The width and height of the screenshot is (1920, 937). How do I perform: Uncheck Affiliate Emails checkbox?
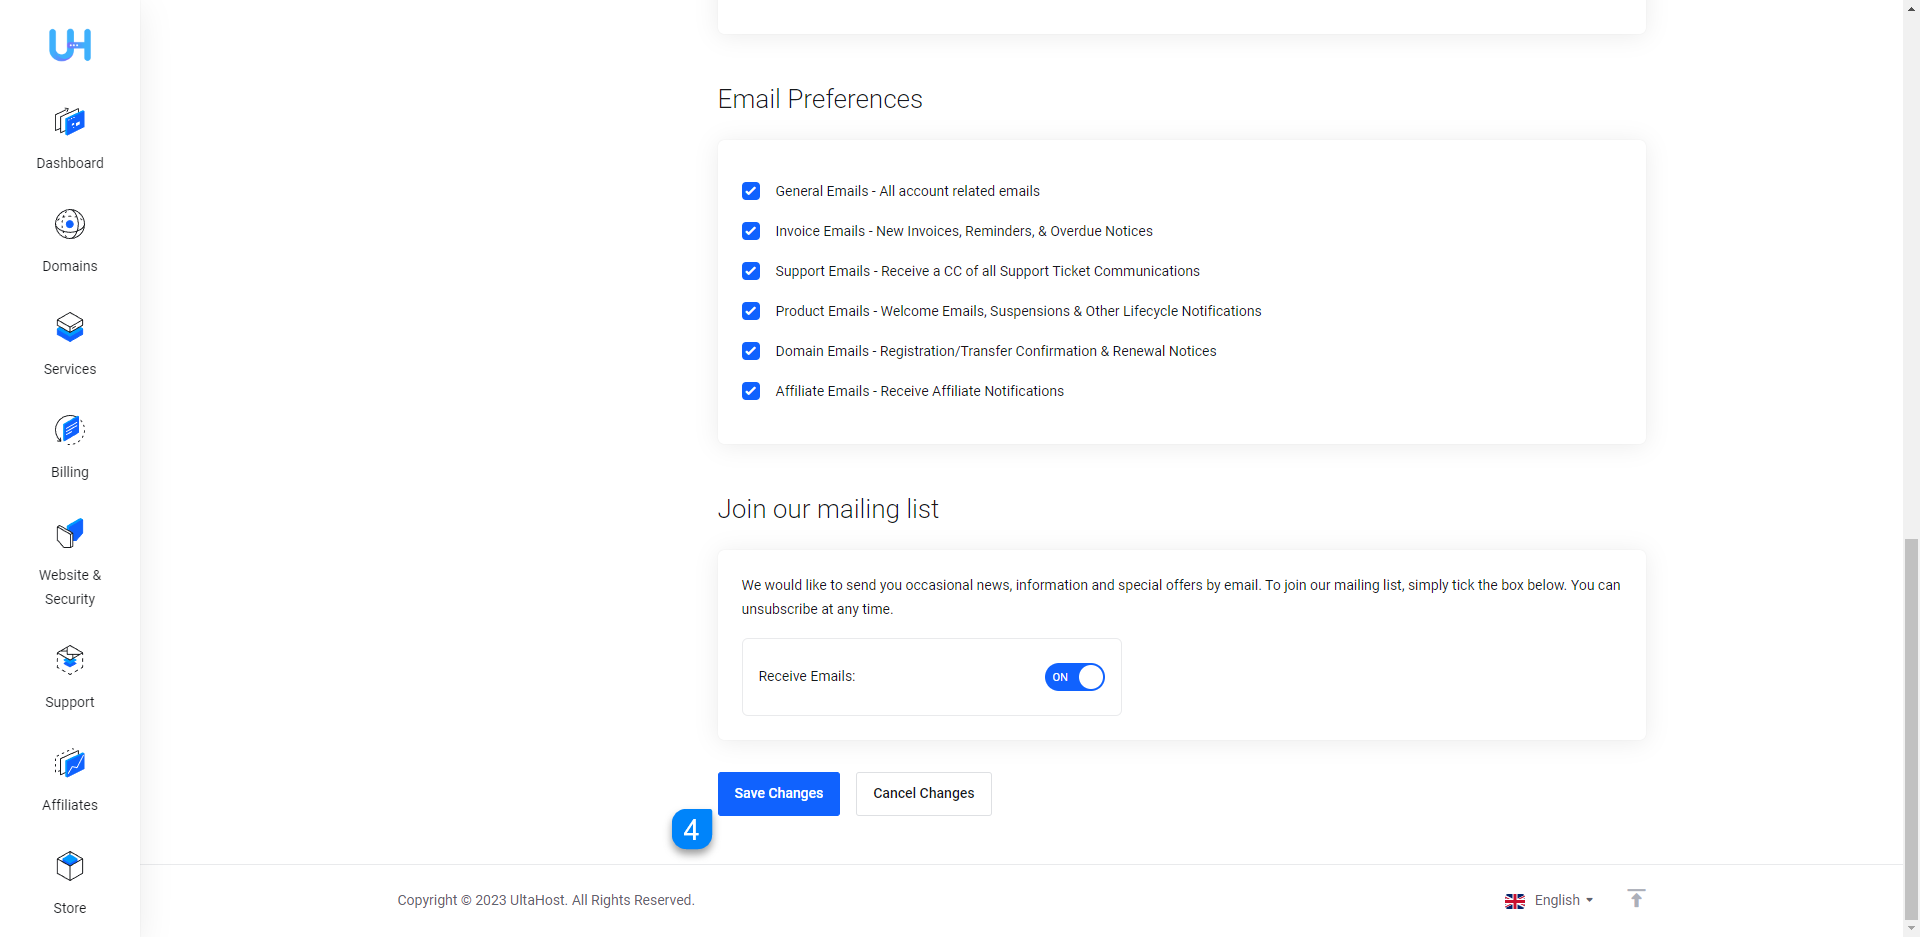point(751,391)
